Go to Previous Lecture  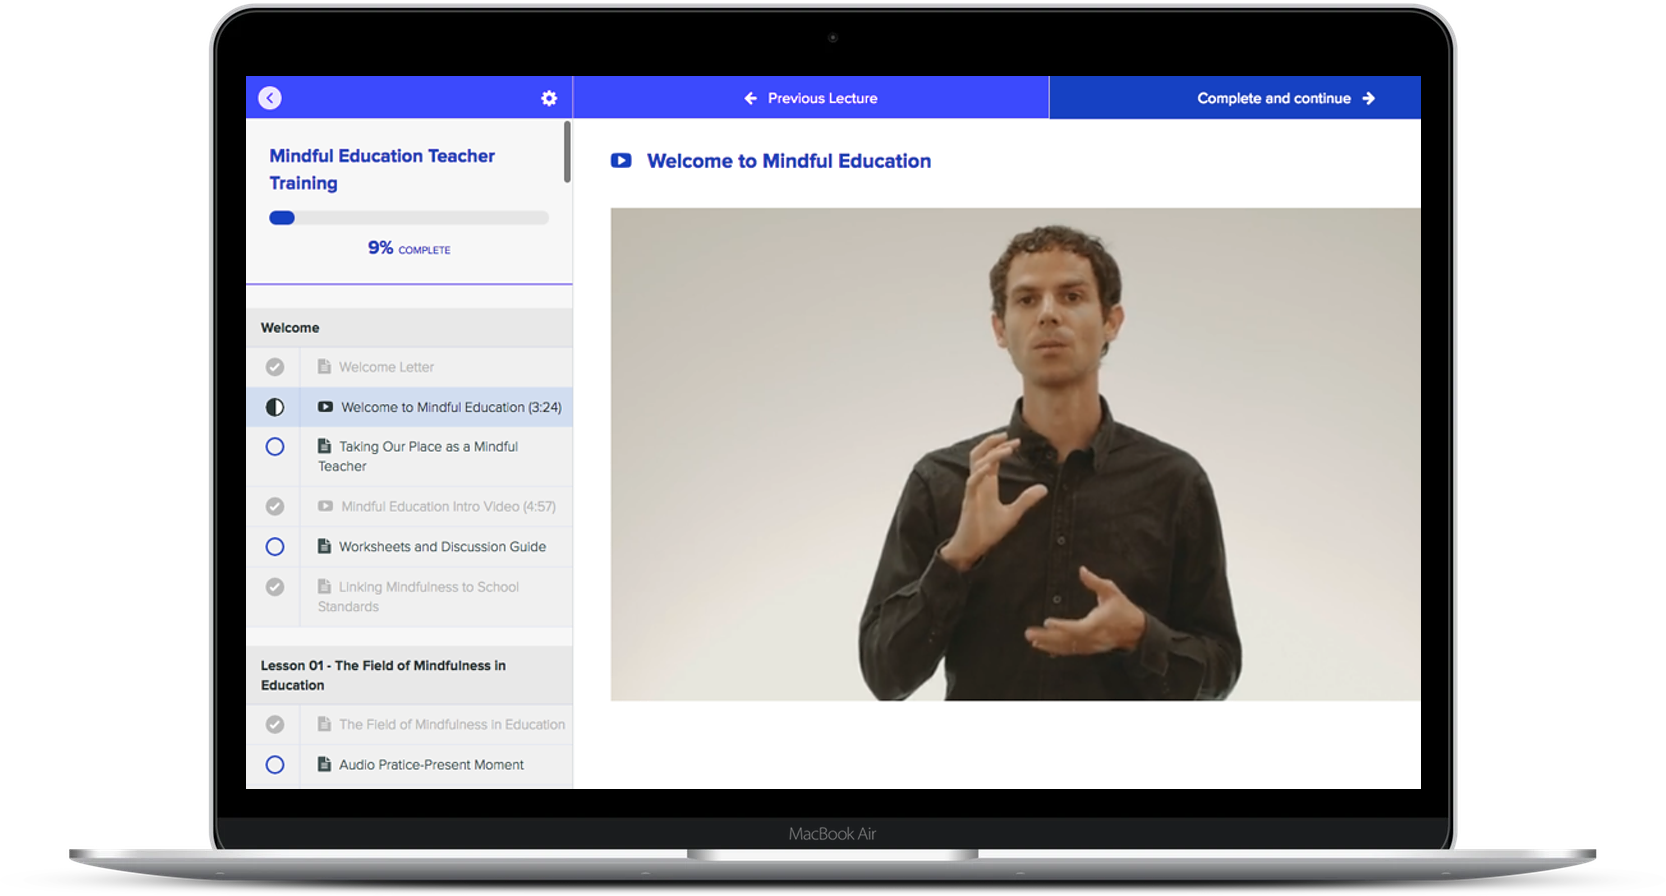[811, 98]
